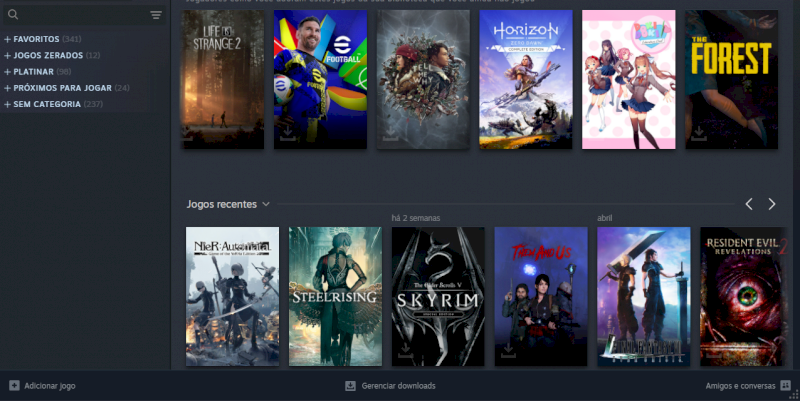
Task: Click download icon on Skyrim cover
Action: (406, 350)
